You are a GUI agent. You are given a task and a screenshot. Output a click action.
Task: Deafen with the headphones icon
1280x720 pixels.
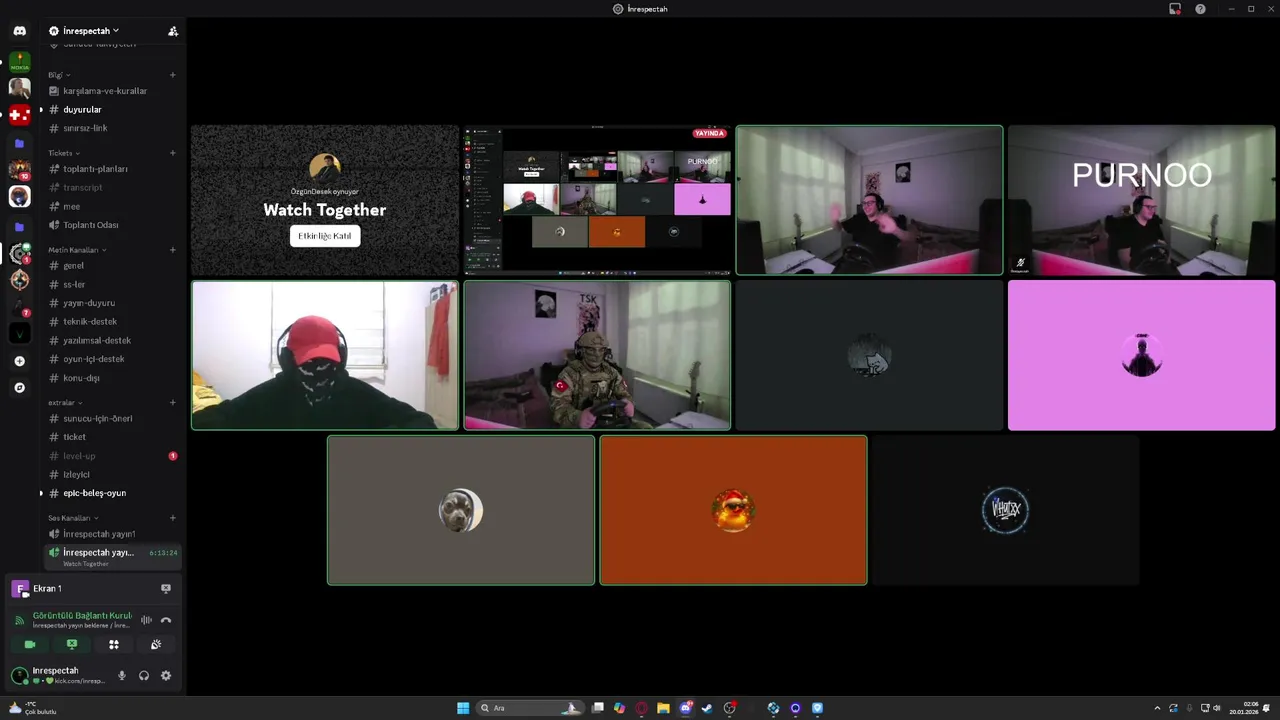tap(144, 675)
